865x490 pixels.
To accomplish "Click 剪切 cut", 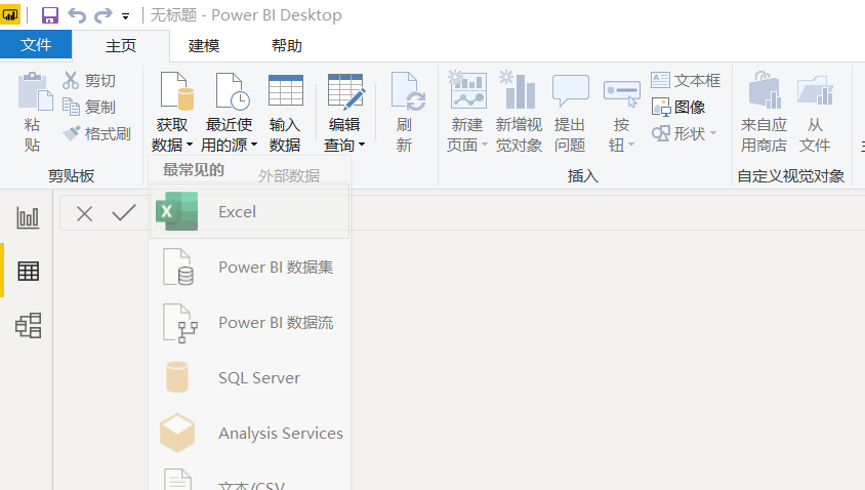I will (89, 81).
